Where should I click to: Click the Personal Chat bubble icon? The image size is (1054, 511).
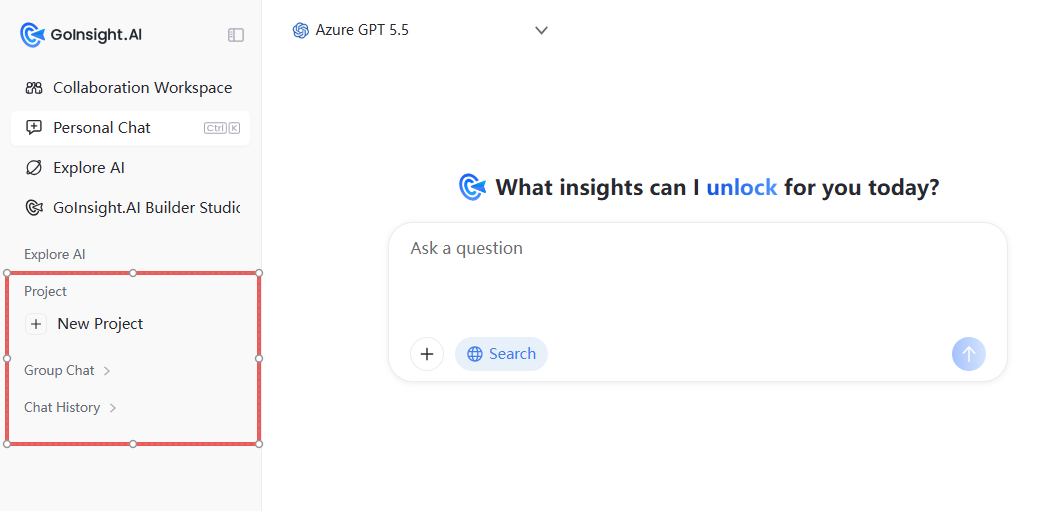(x=34, y=128)
